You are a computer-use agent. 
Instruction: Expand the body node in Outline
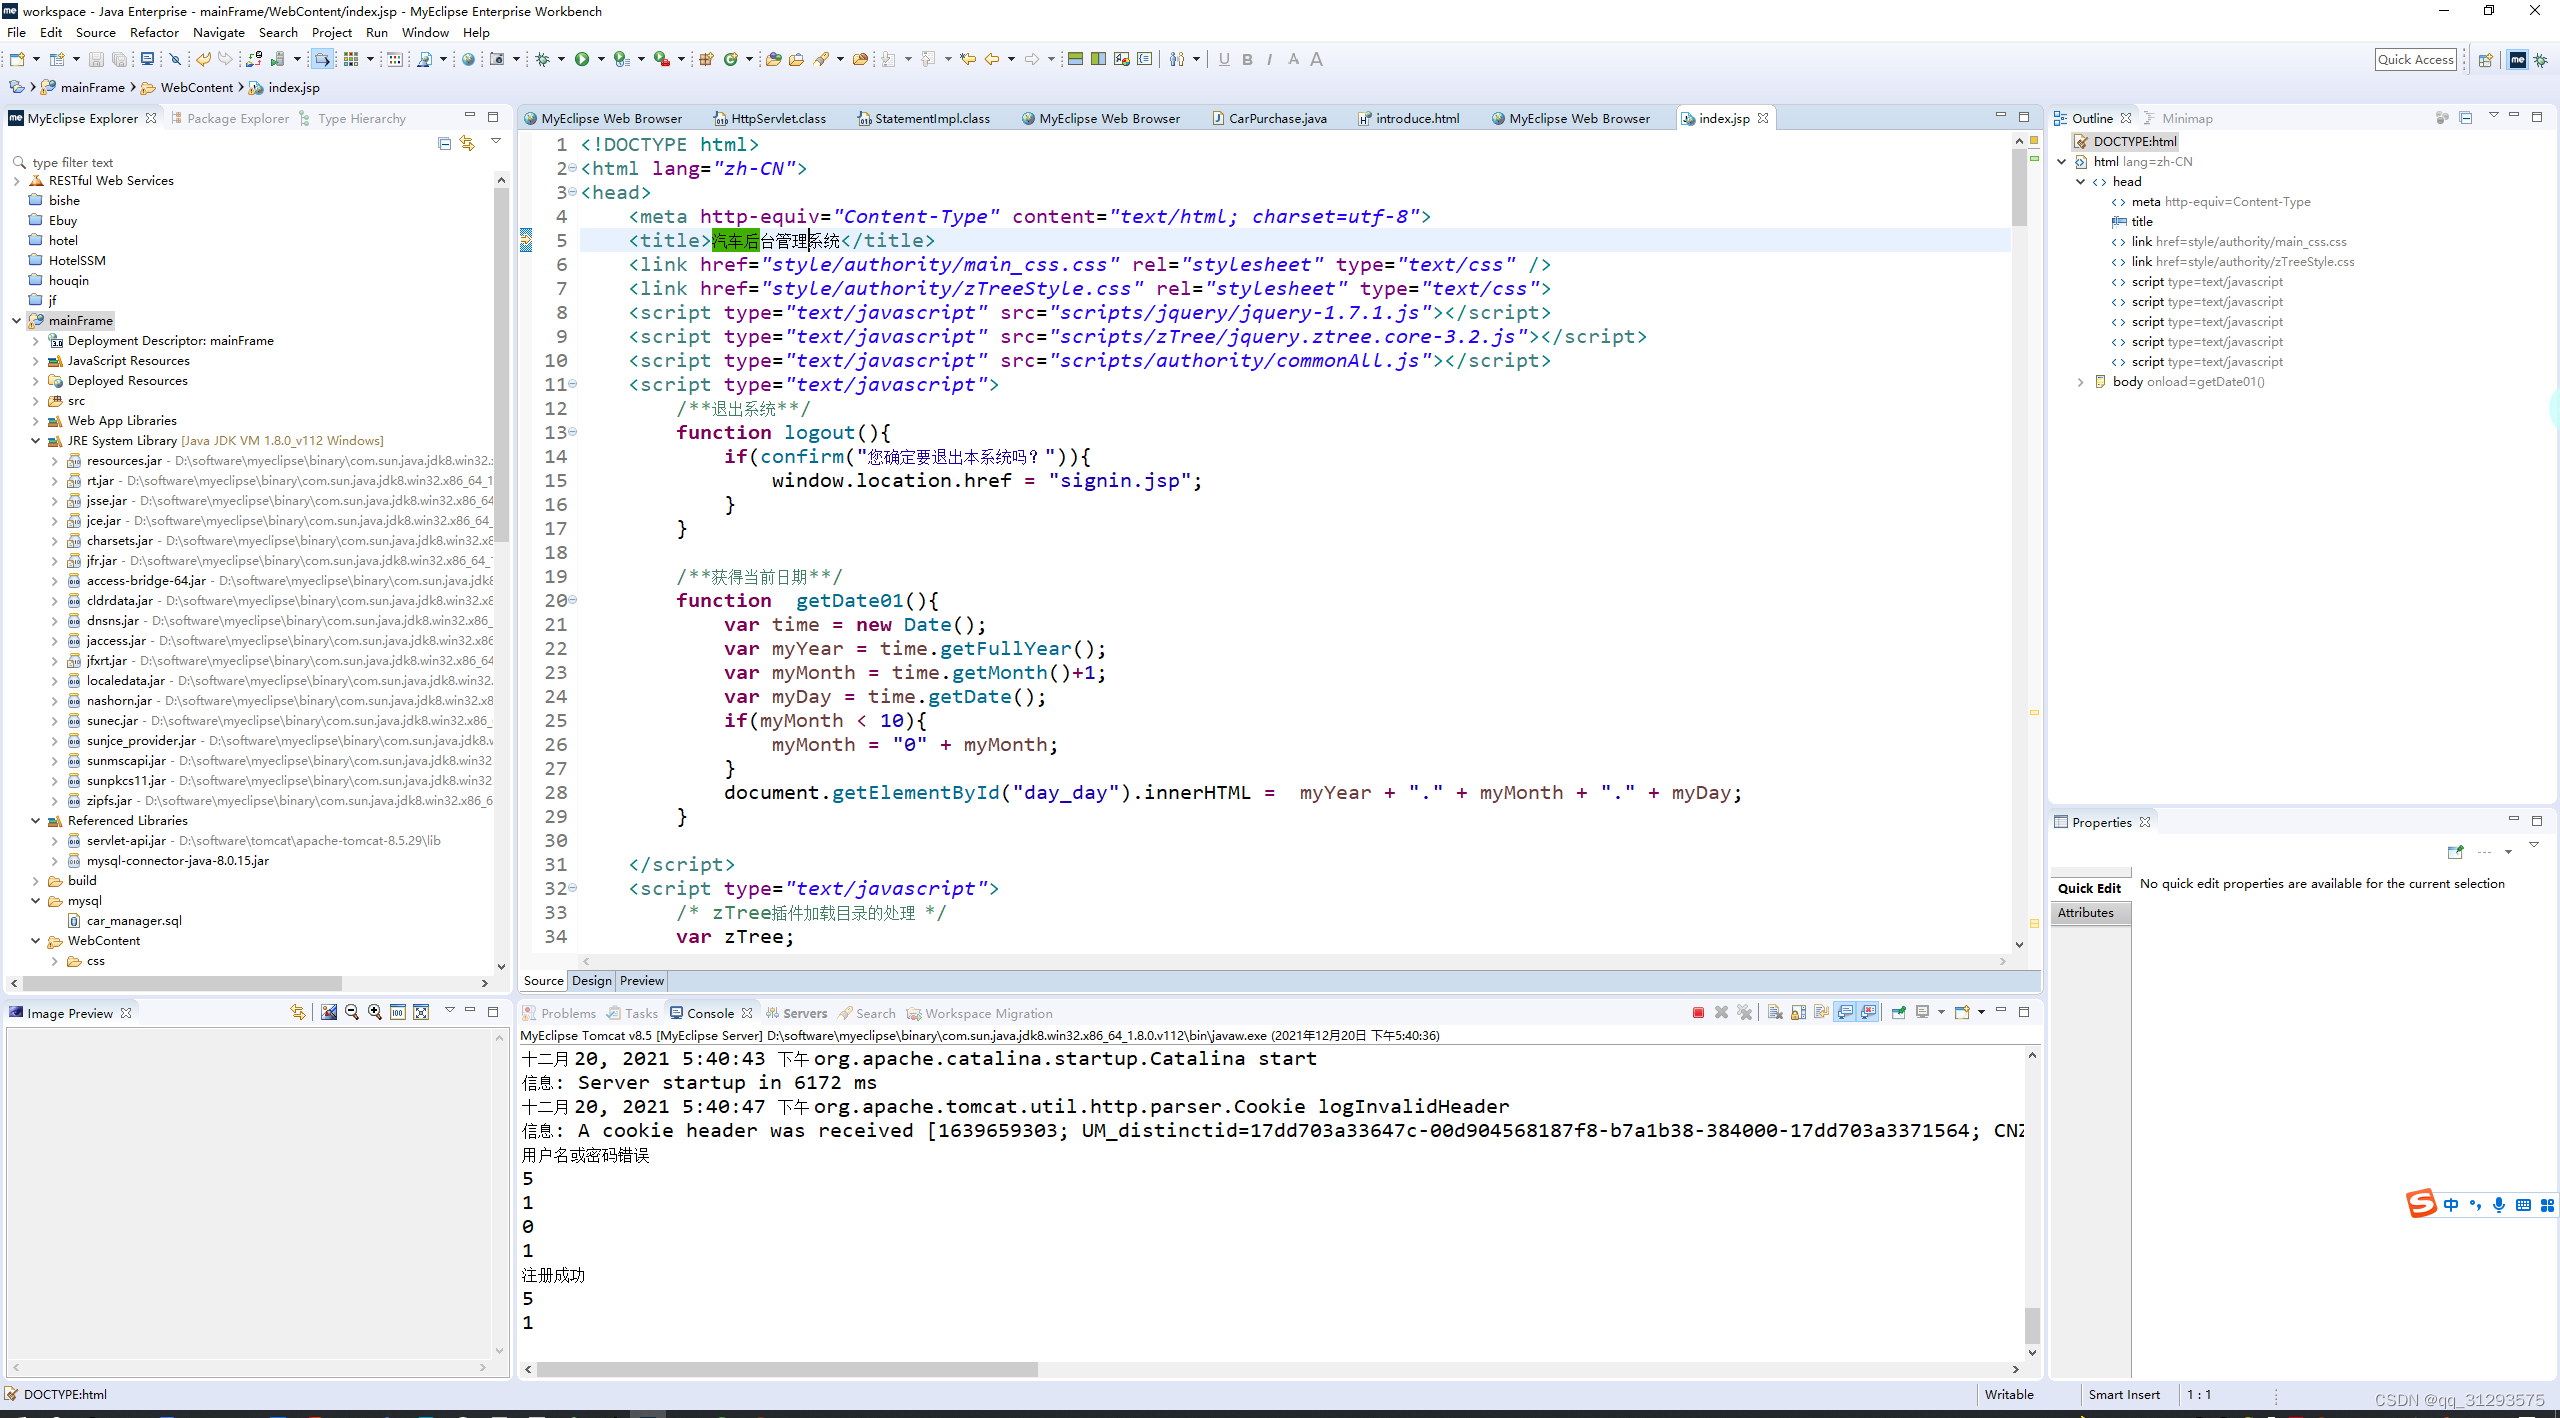(2080, 382)
